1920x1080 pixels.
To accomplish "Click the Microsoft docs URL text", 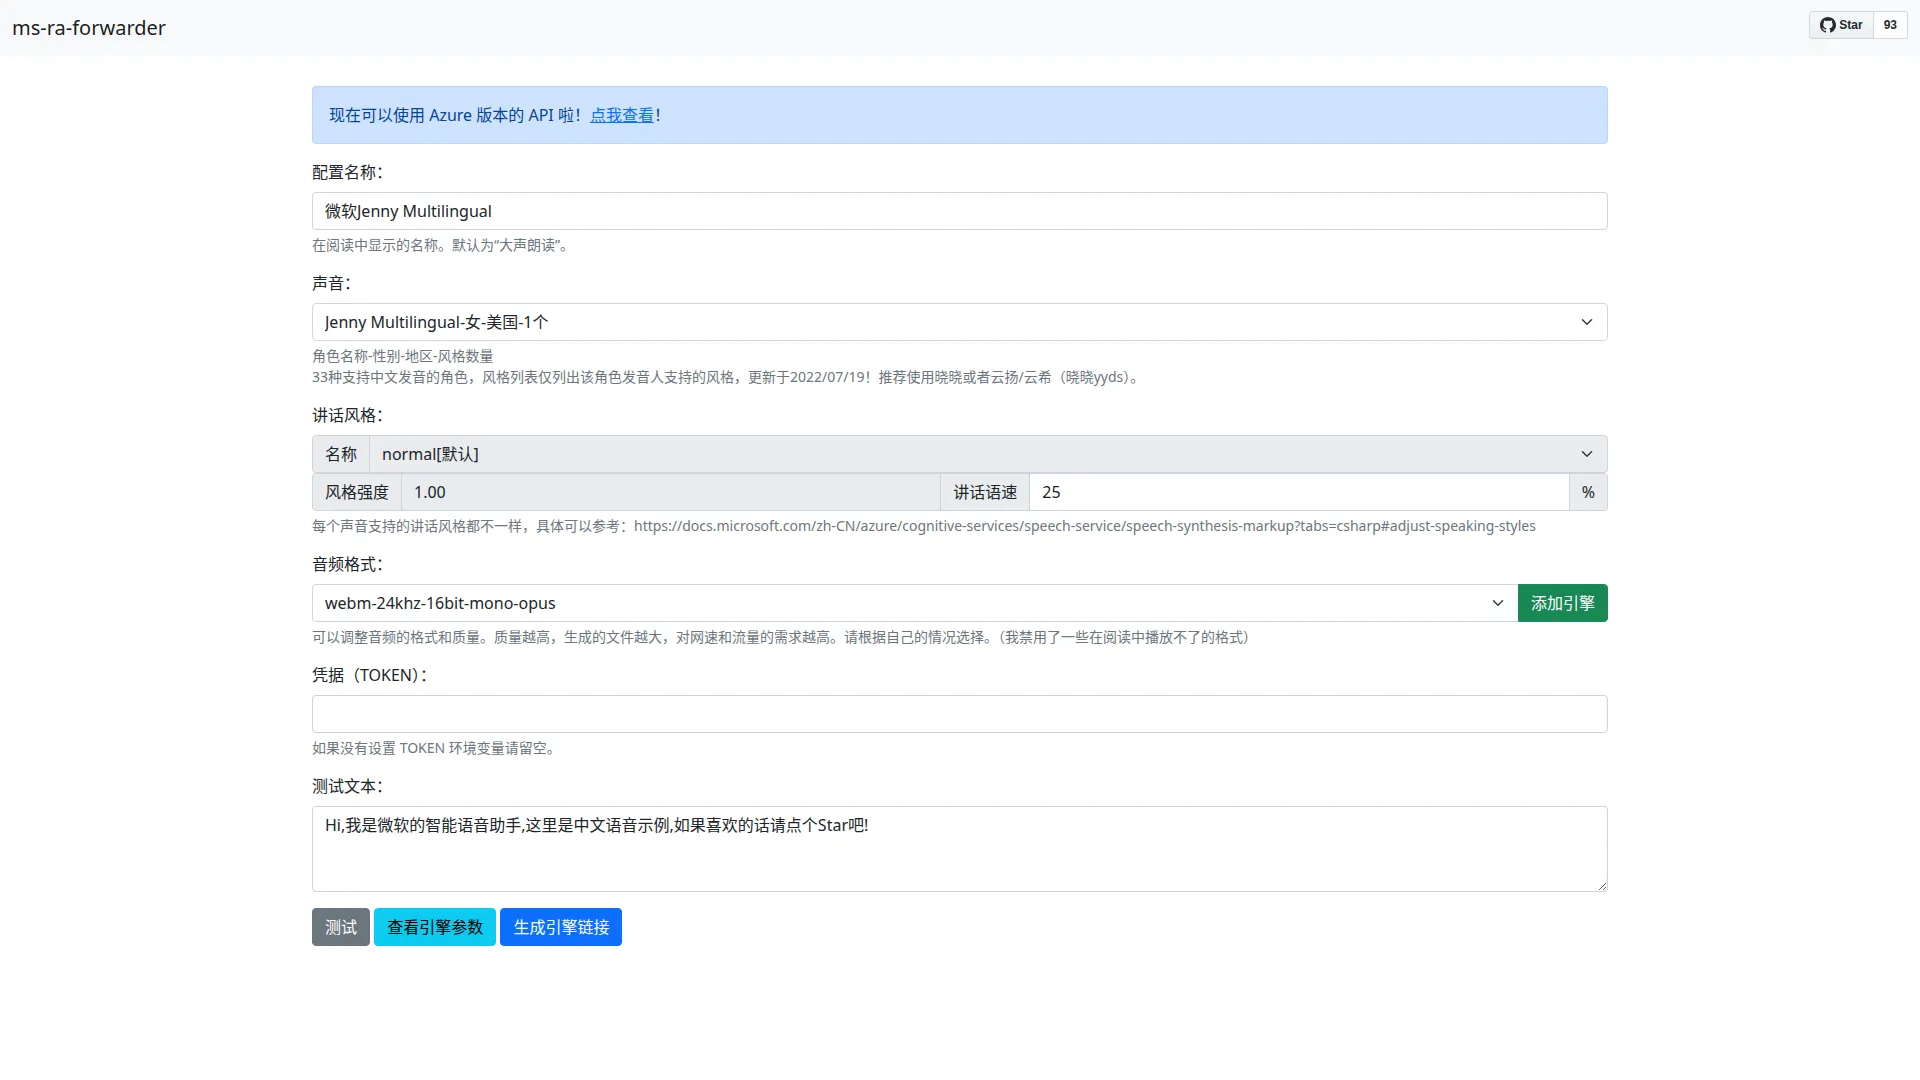I will coord(1085,526).
